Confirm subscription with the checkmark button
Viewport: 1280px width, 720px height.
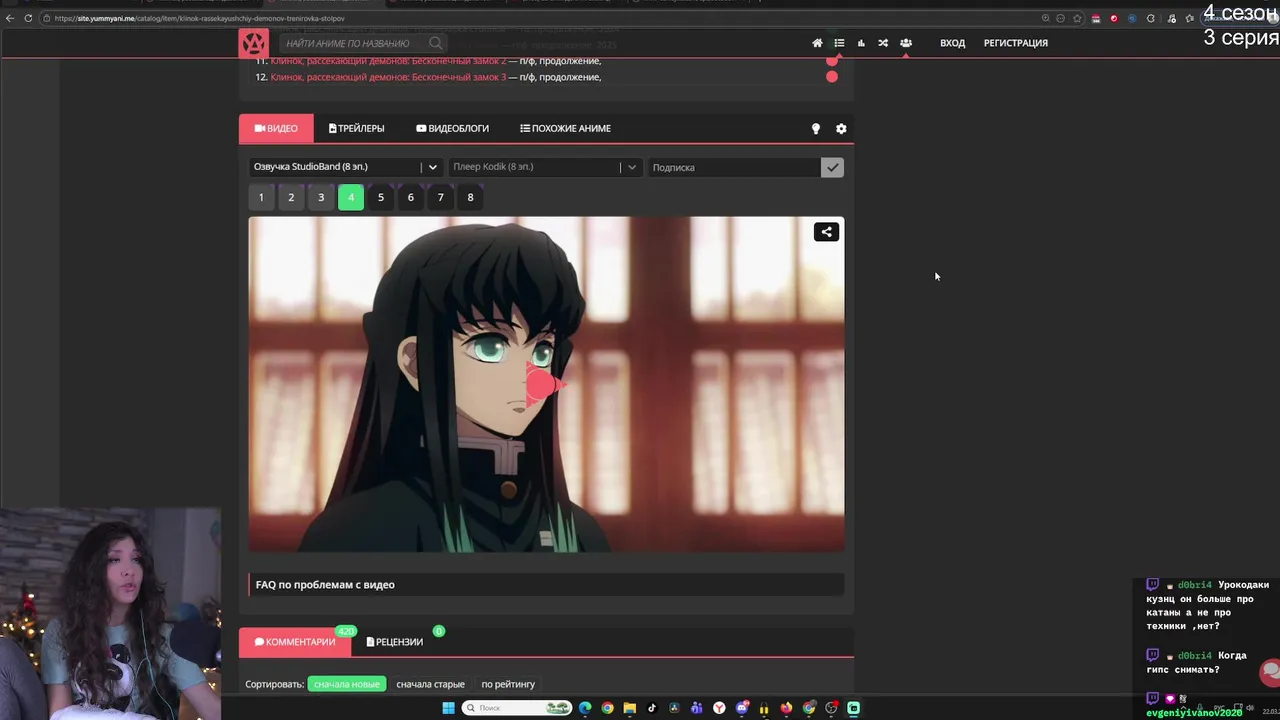coord(832,167)
